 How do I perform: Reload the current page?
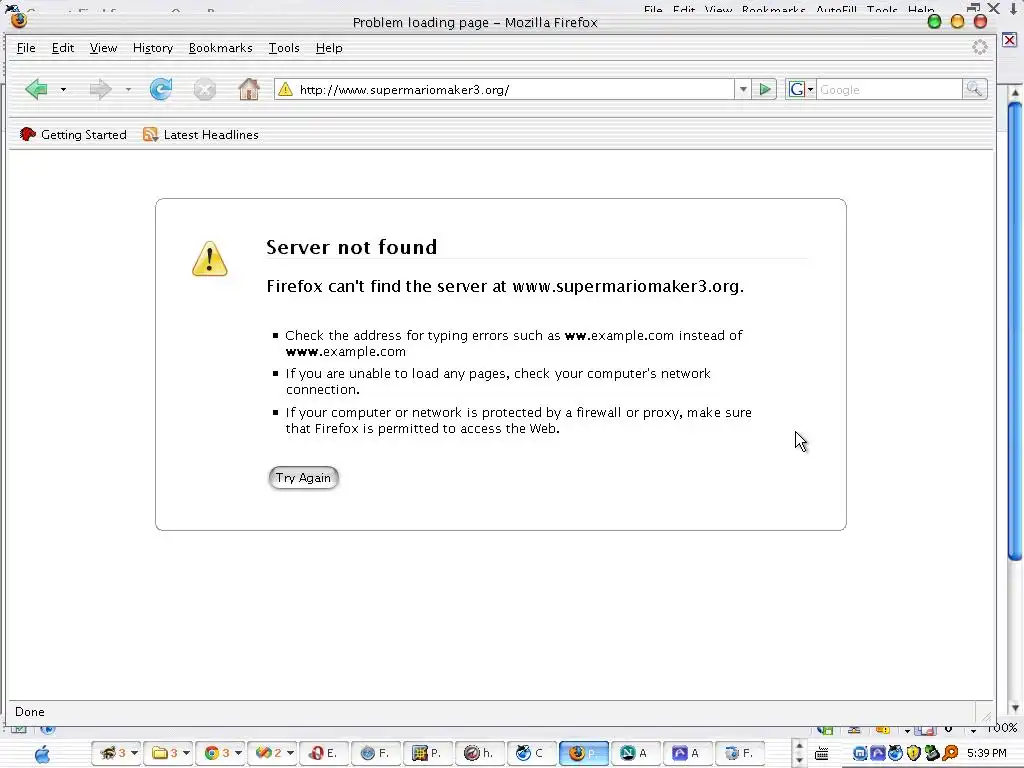[x=161, y=89]
